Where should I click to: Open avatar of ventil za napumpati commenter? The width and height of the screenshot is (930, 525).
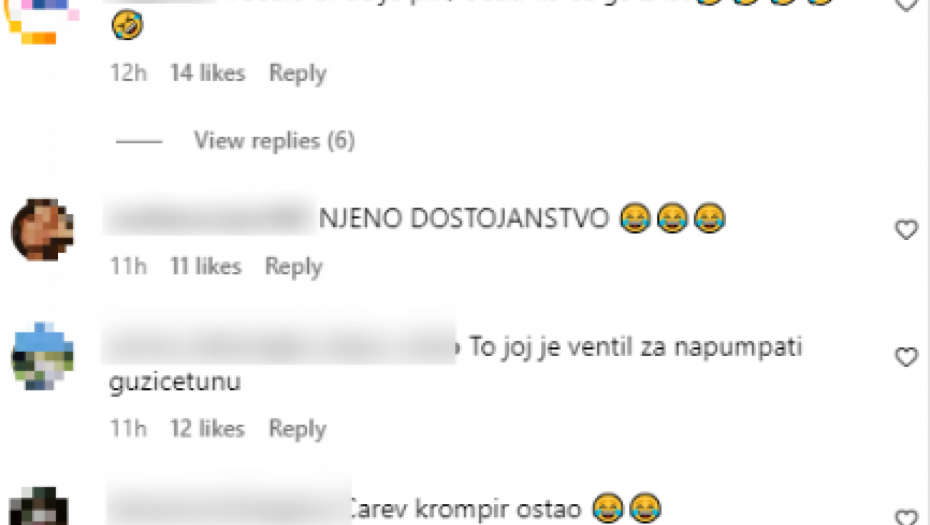[42, 357]
